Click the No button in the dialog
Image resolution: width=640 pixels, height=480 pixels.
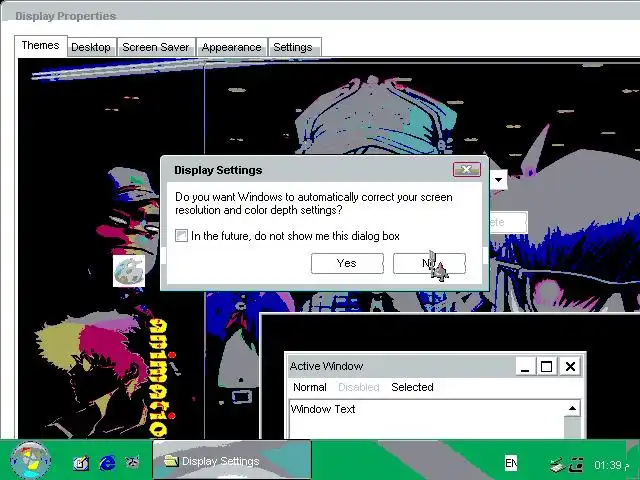pos(429,263)
